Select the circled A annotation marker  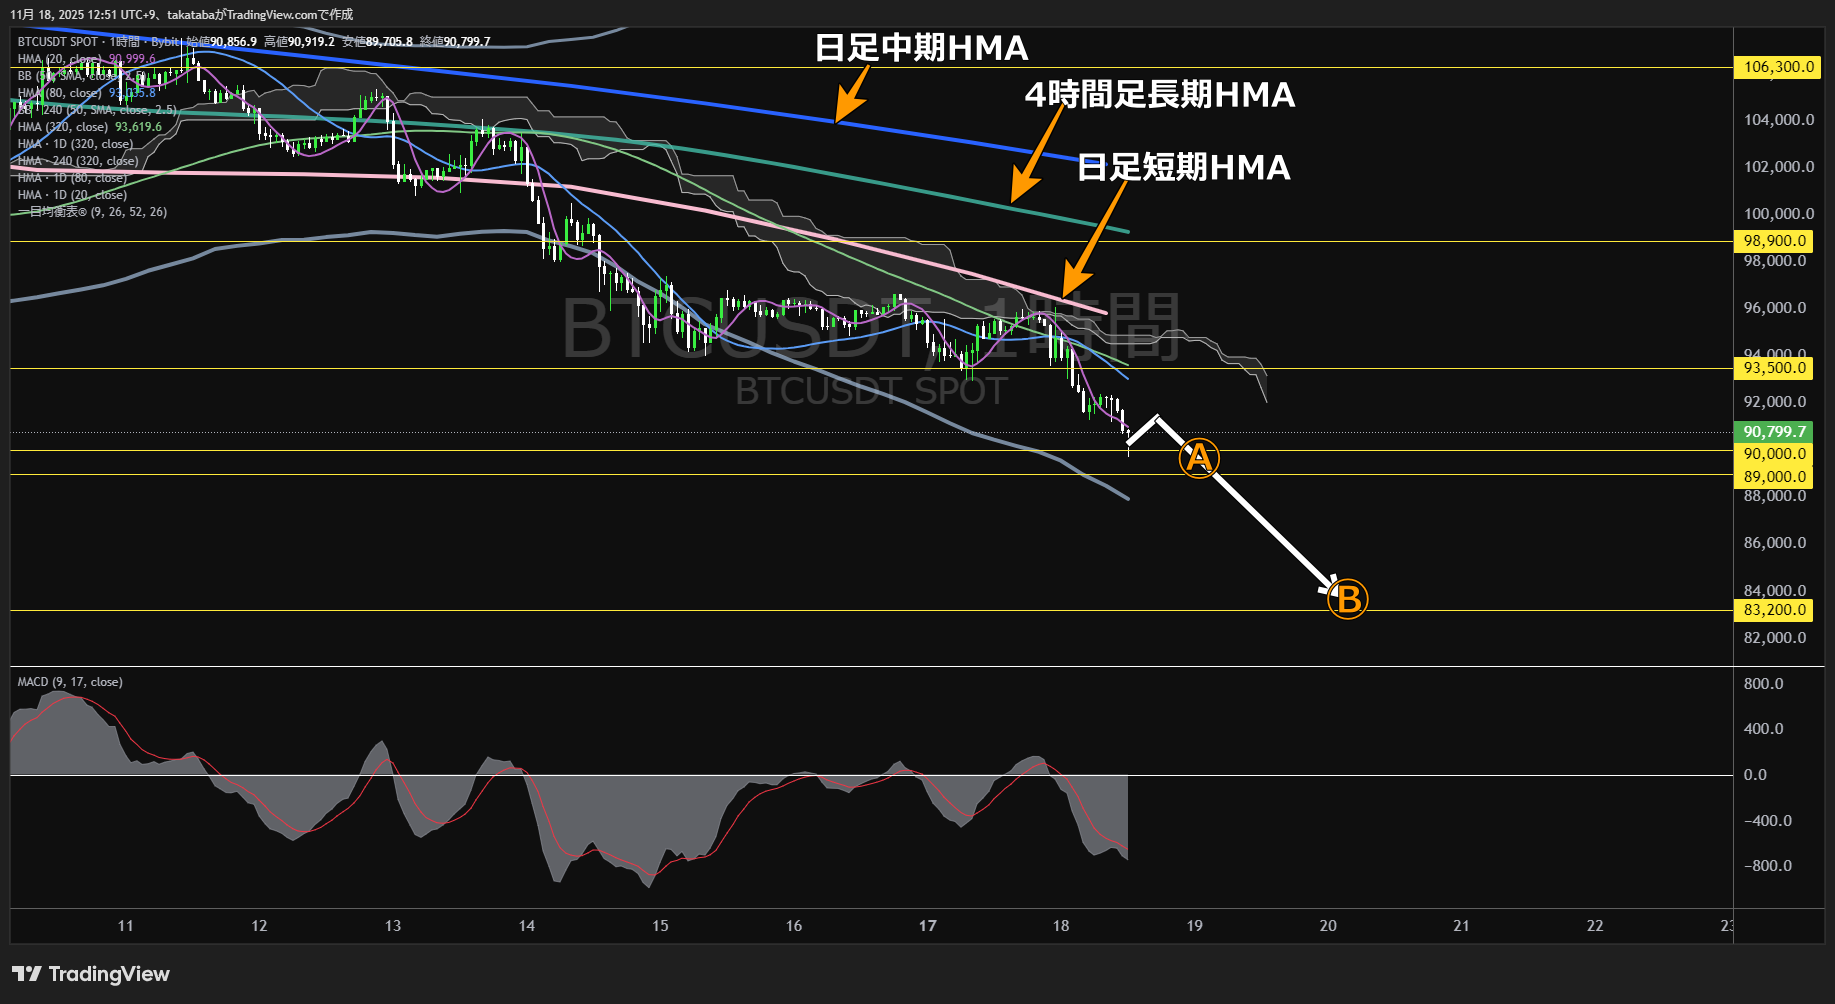point(1198,458)
